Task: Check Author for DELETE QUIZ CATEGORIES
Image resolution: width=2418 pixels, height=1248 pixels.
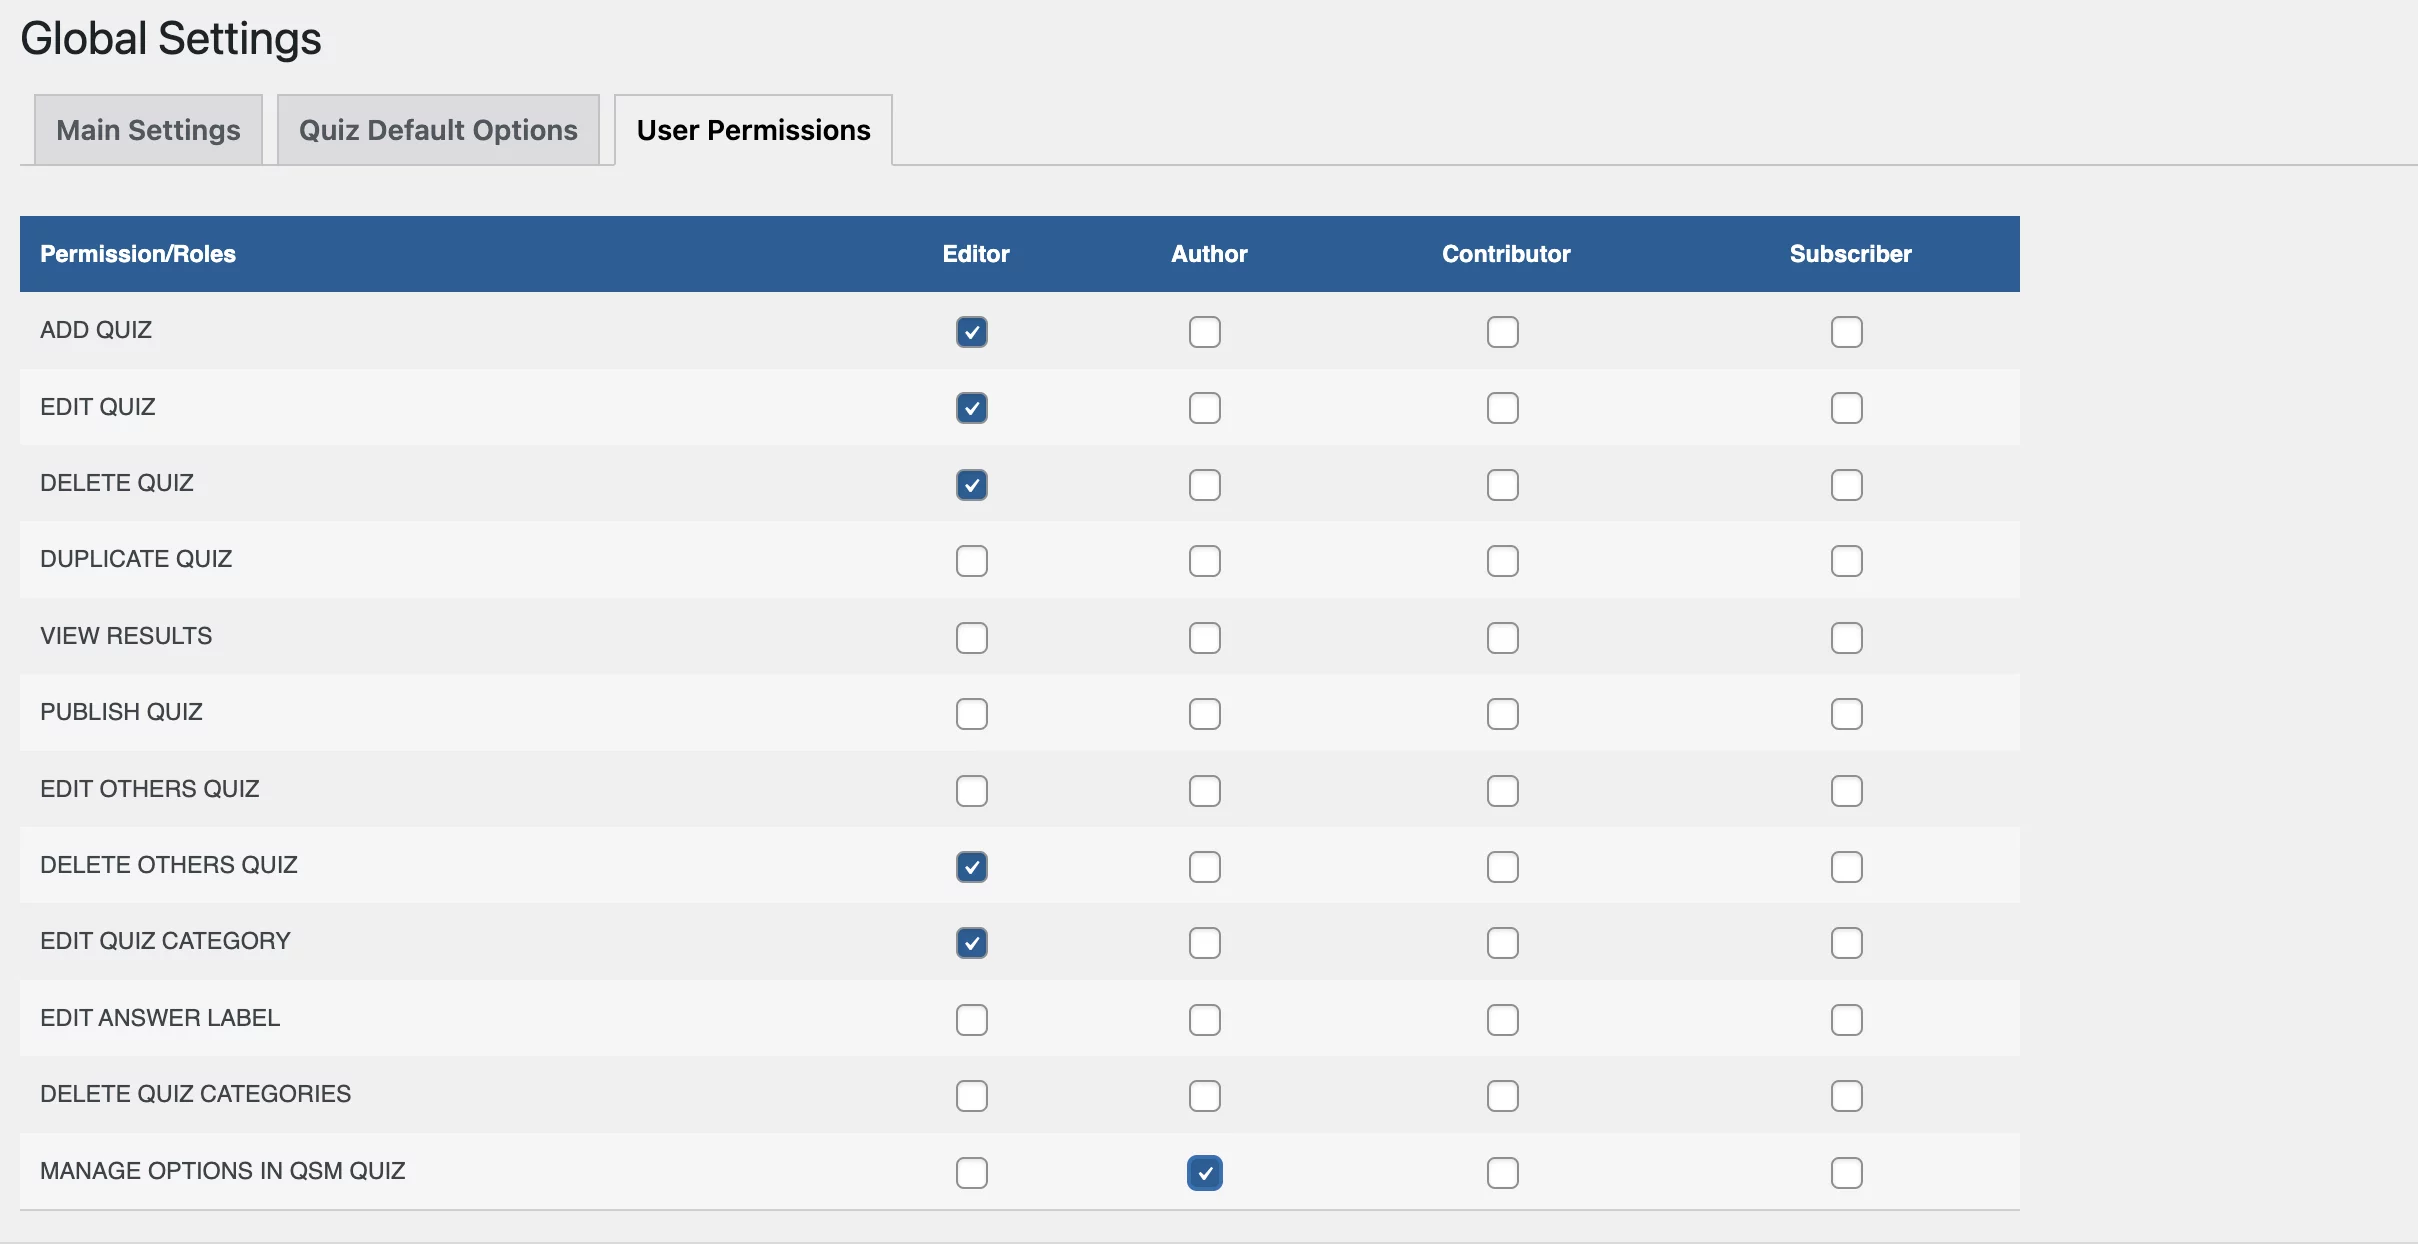Action: click(1205, 1096)
